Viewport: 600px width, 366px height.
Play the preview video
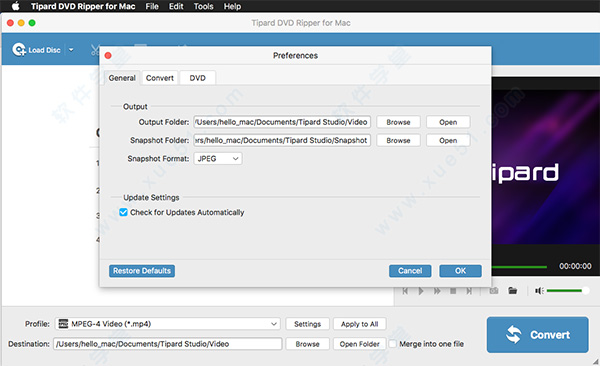[421, 291]
